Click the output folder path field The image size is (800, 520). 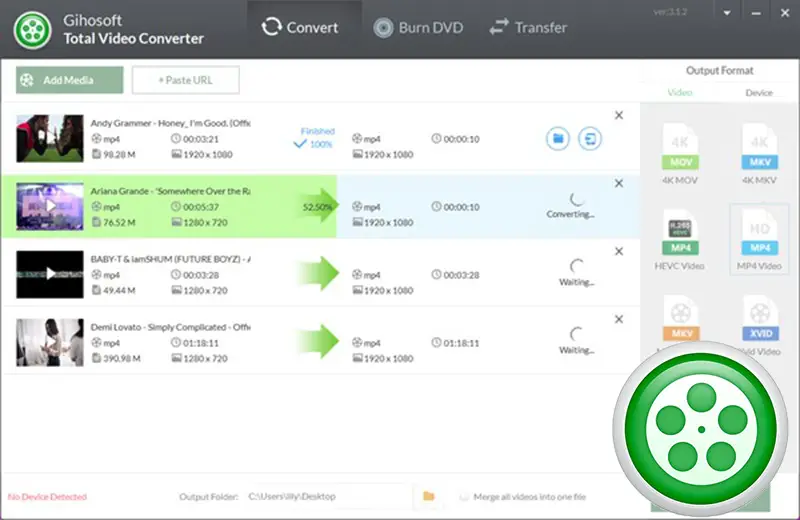(327, 497)
